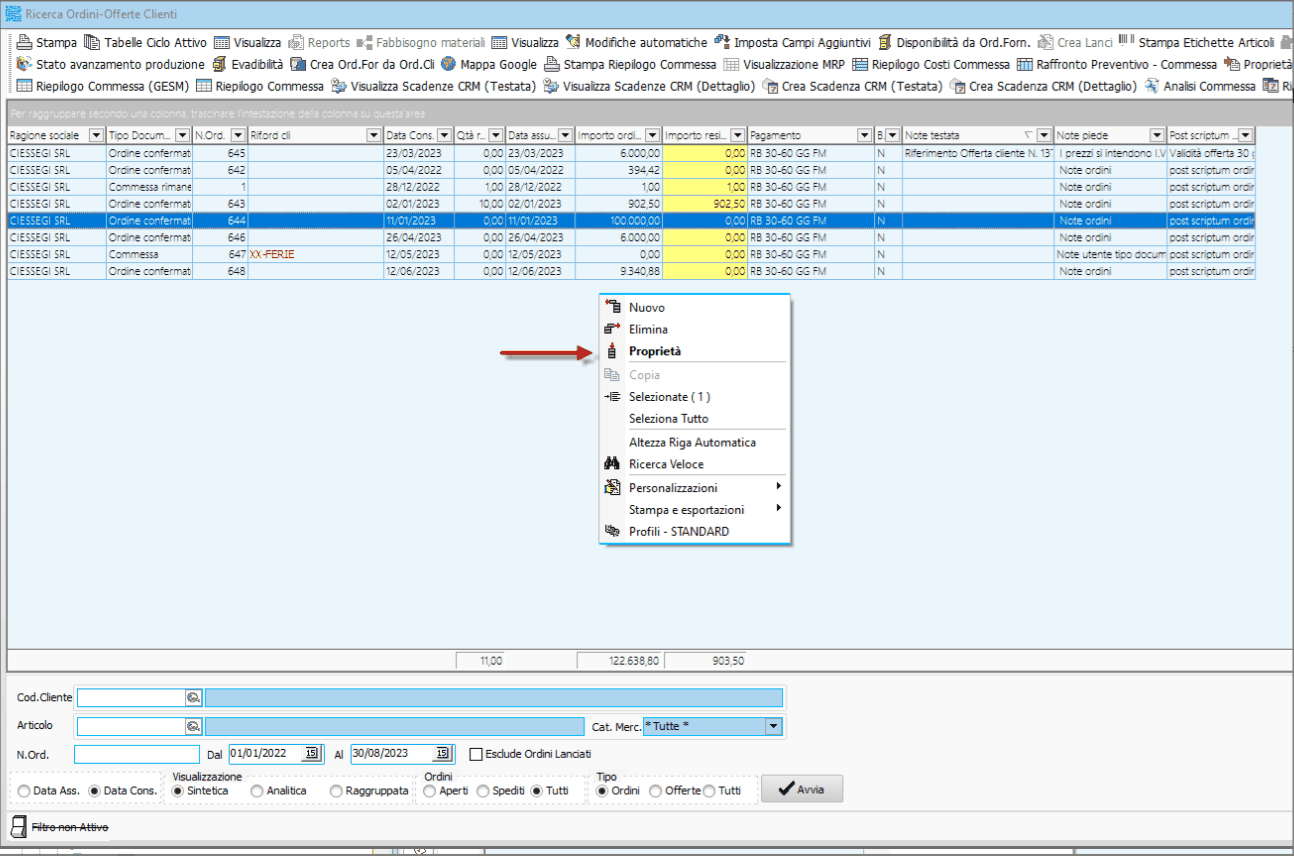Click the Filtro non Attivo icon

coord(19,827)
